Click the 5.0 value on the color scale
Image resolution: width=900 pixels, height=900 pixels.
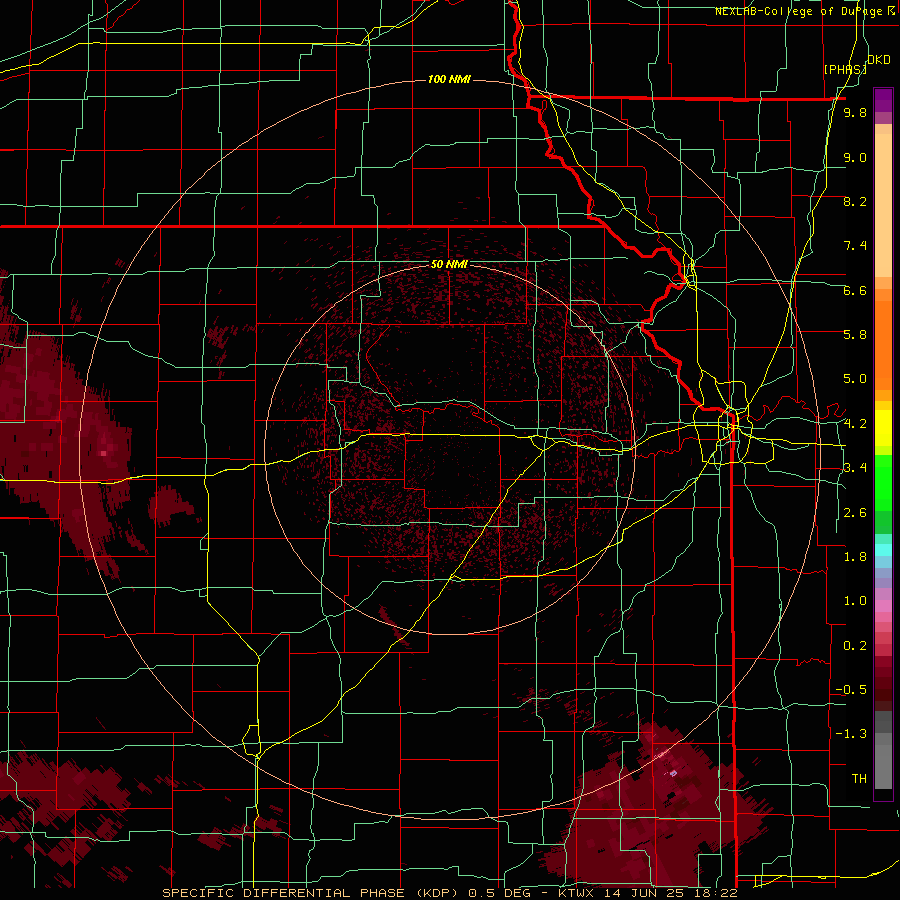855,379
